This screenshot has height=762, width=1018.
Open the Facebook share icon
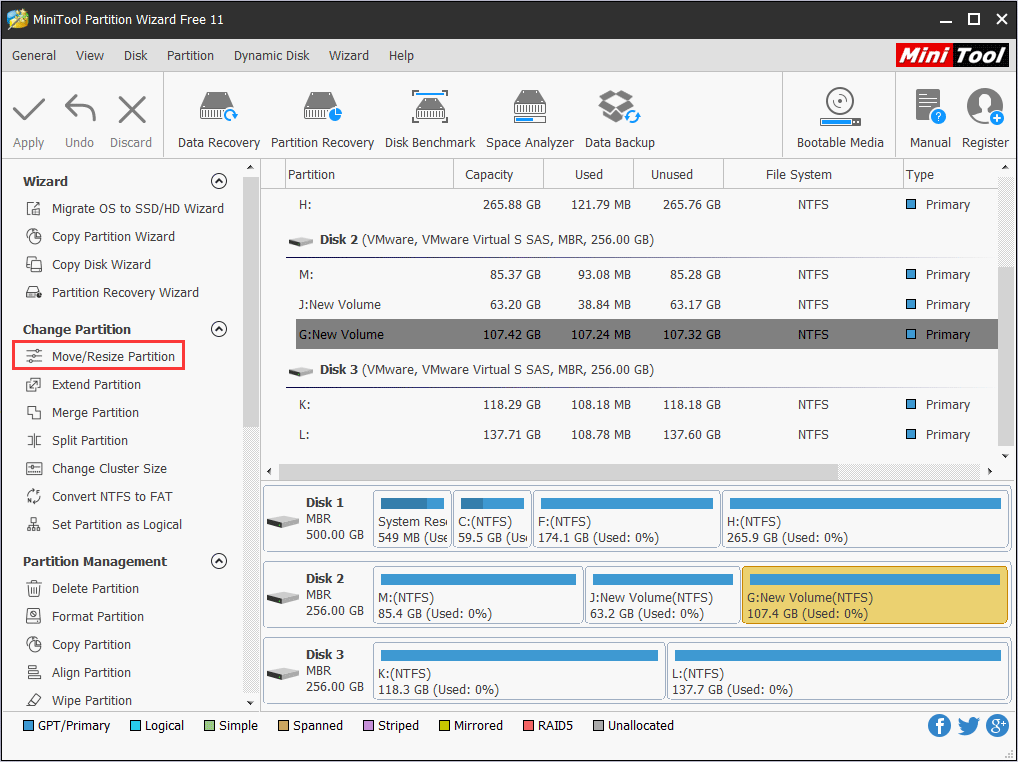(939, 725)
